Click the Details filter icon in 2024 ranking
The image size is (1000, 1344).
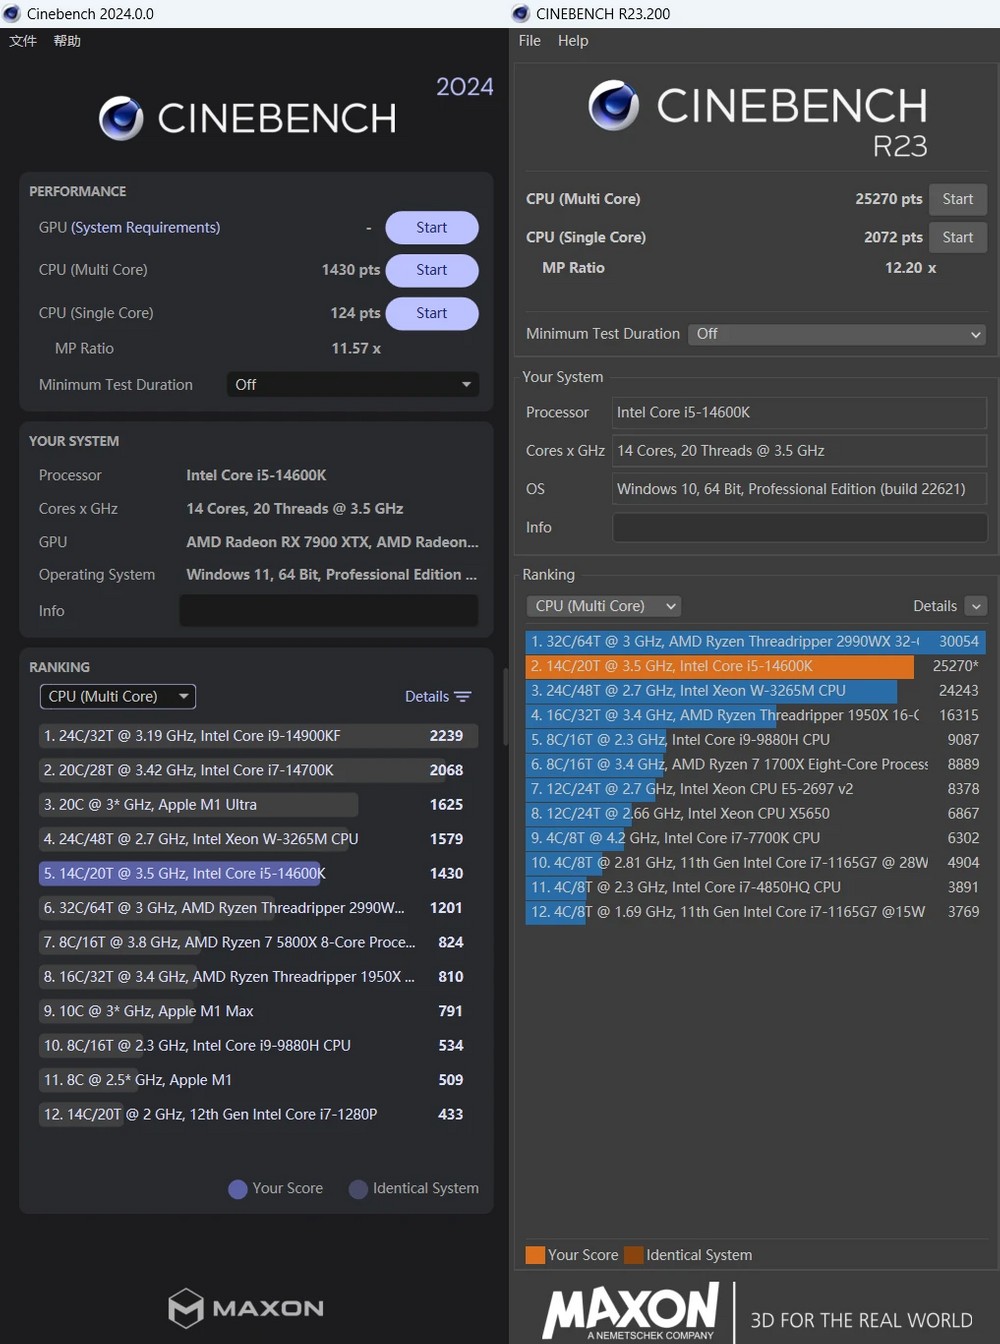pyautogui.click(x=462, y=697)
